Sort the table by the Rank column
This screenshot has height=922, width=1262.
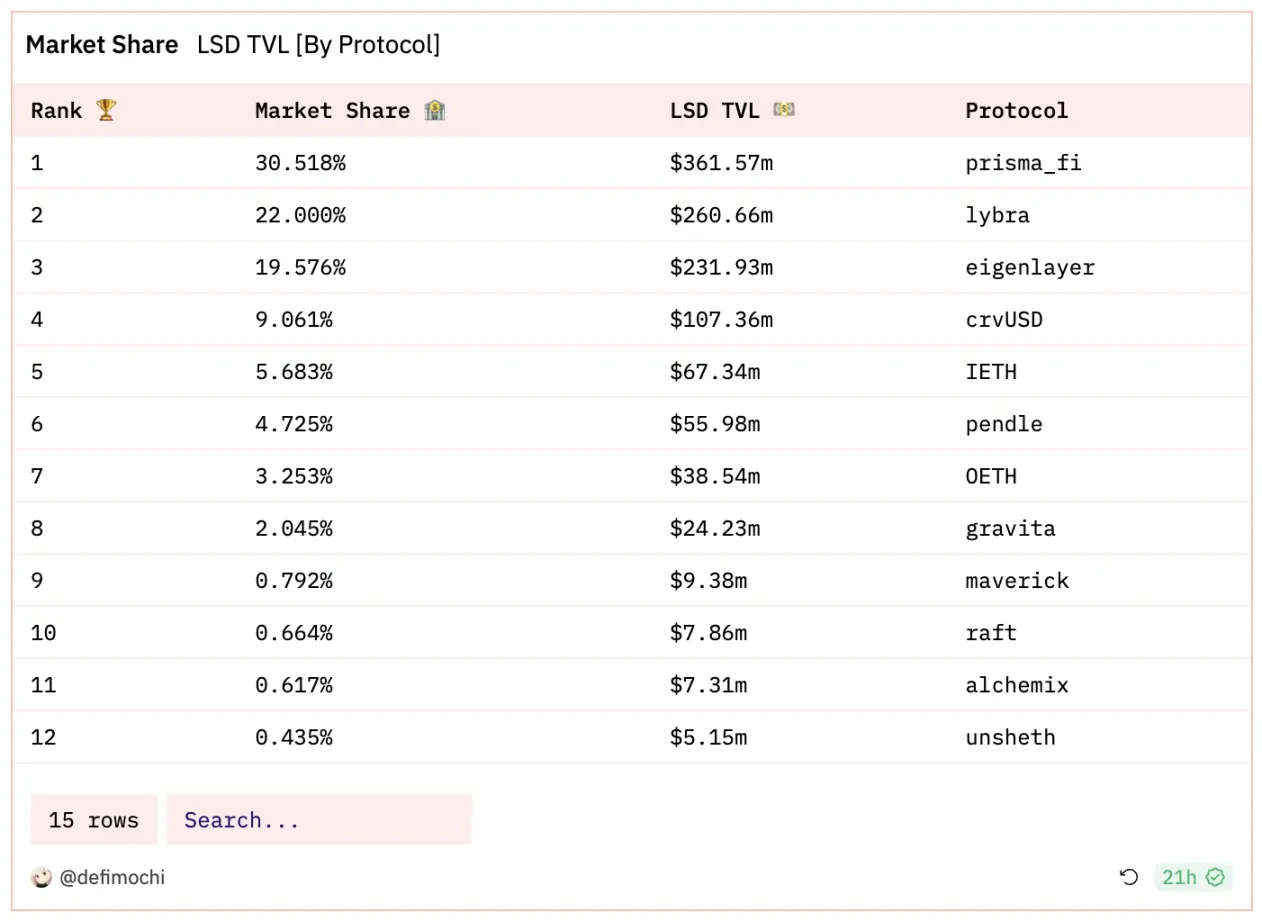[56, 110]
